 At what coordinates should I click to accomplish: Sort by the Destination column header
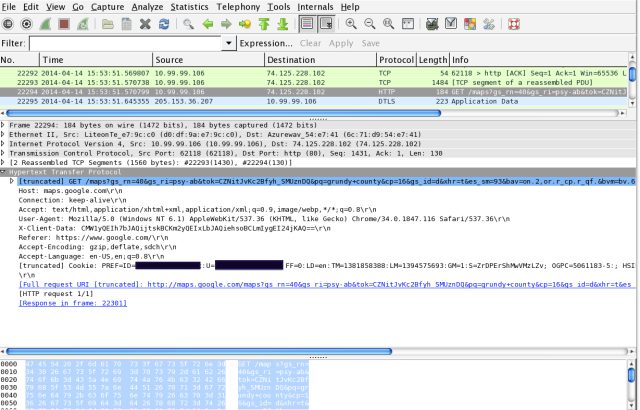(320, 60)
